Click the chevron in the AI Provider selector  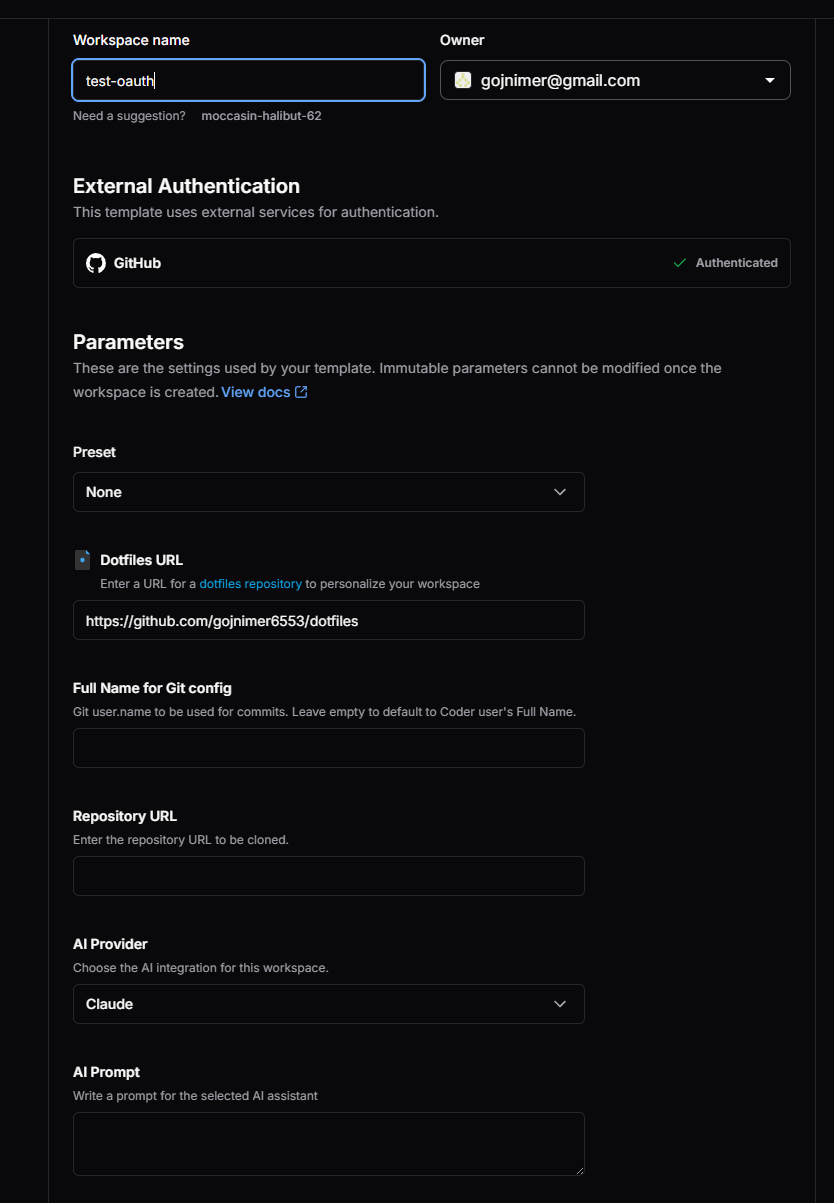[560, 1004]
